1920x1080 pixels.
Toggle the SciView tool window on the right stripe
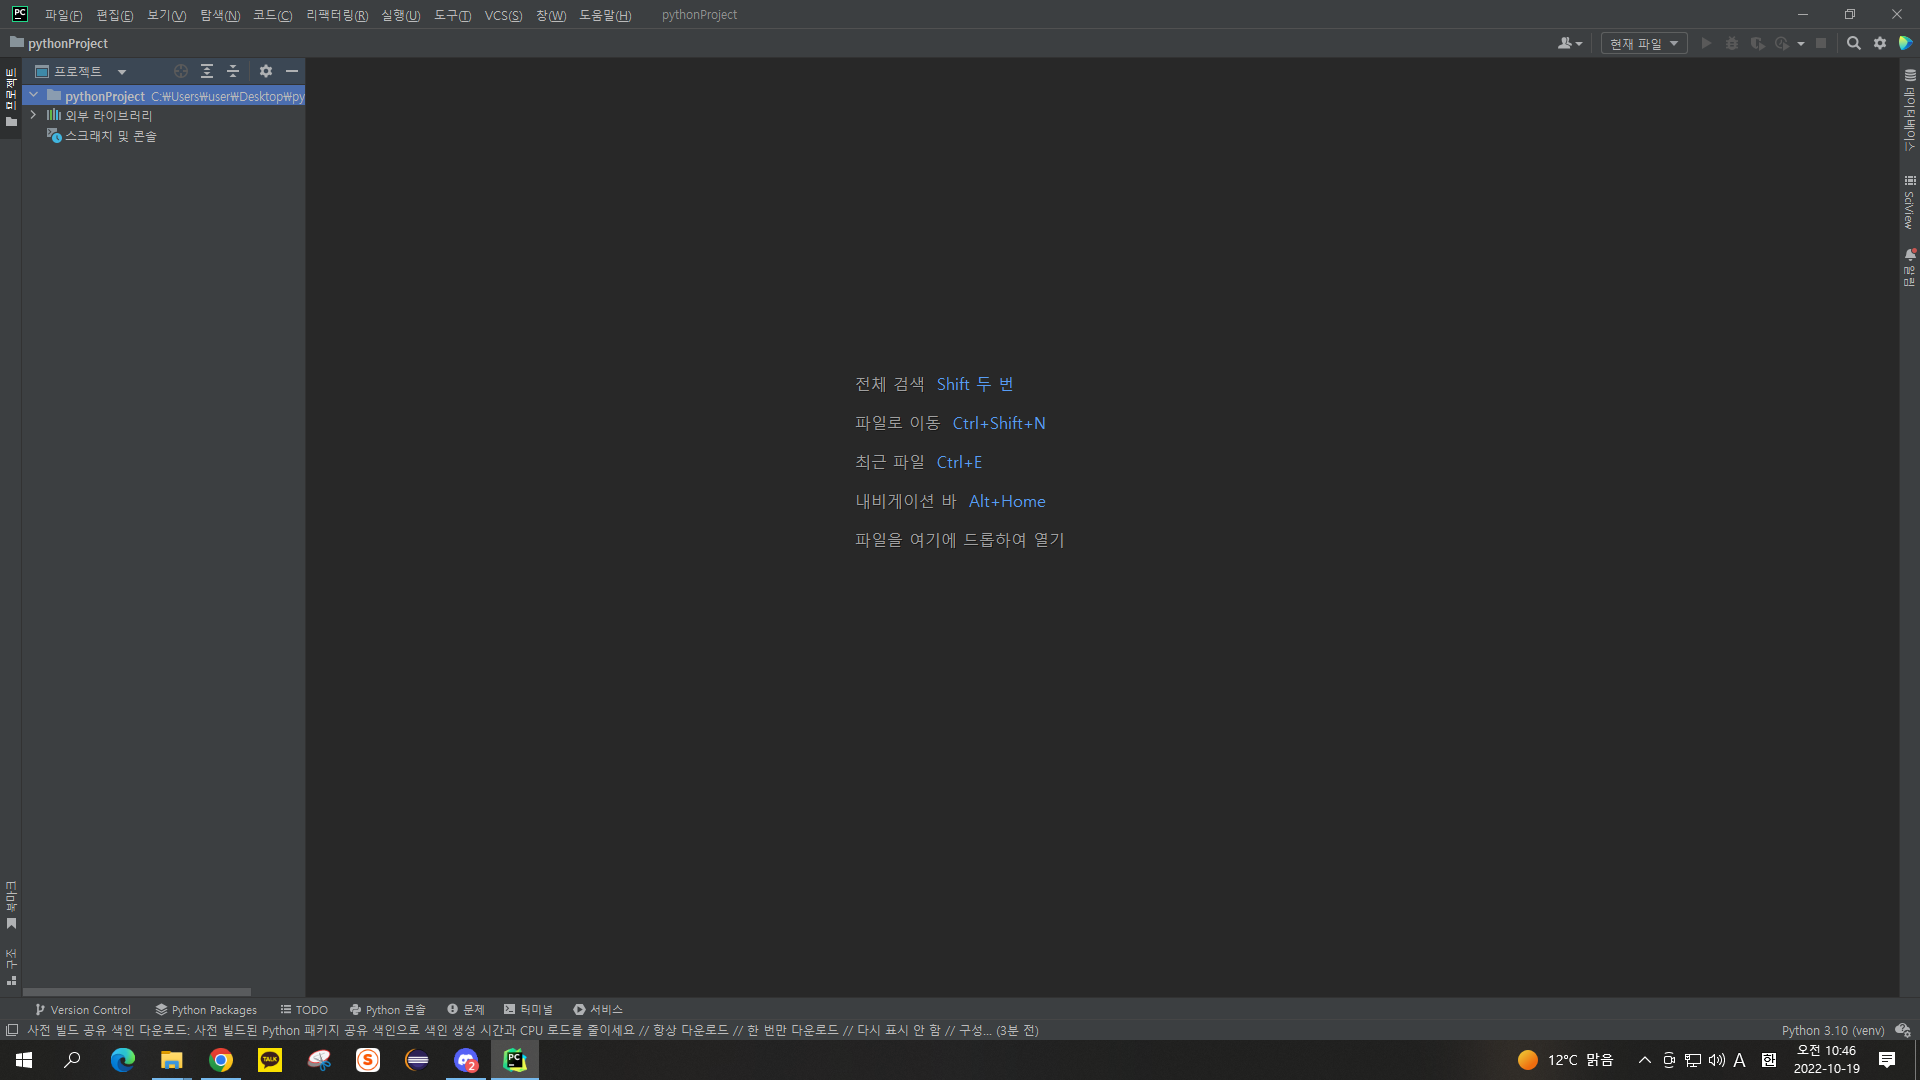pyautogui.click(x=1910, y=202)
